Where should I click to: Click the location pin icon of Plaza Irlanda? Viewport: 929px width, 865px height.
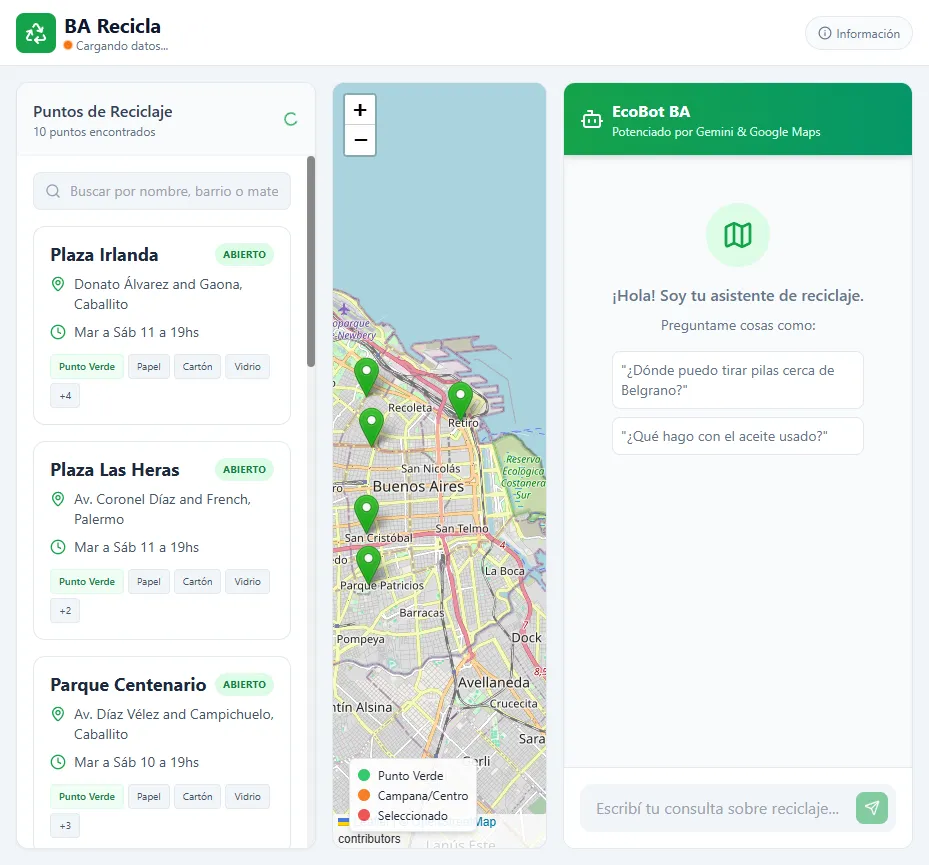click(x=57, y=284)
